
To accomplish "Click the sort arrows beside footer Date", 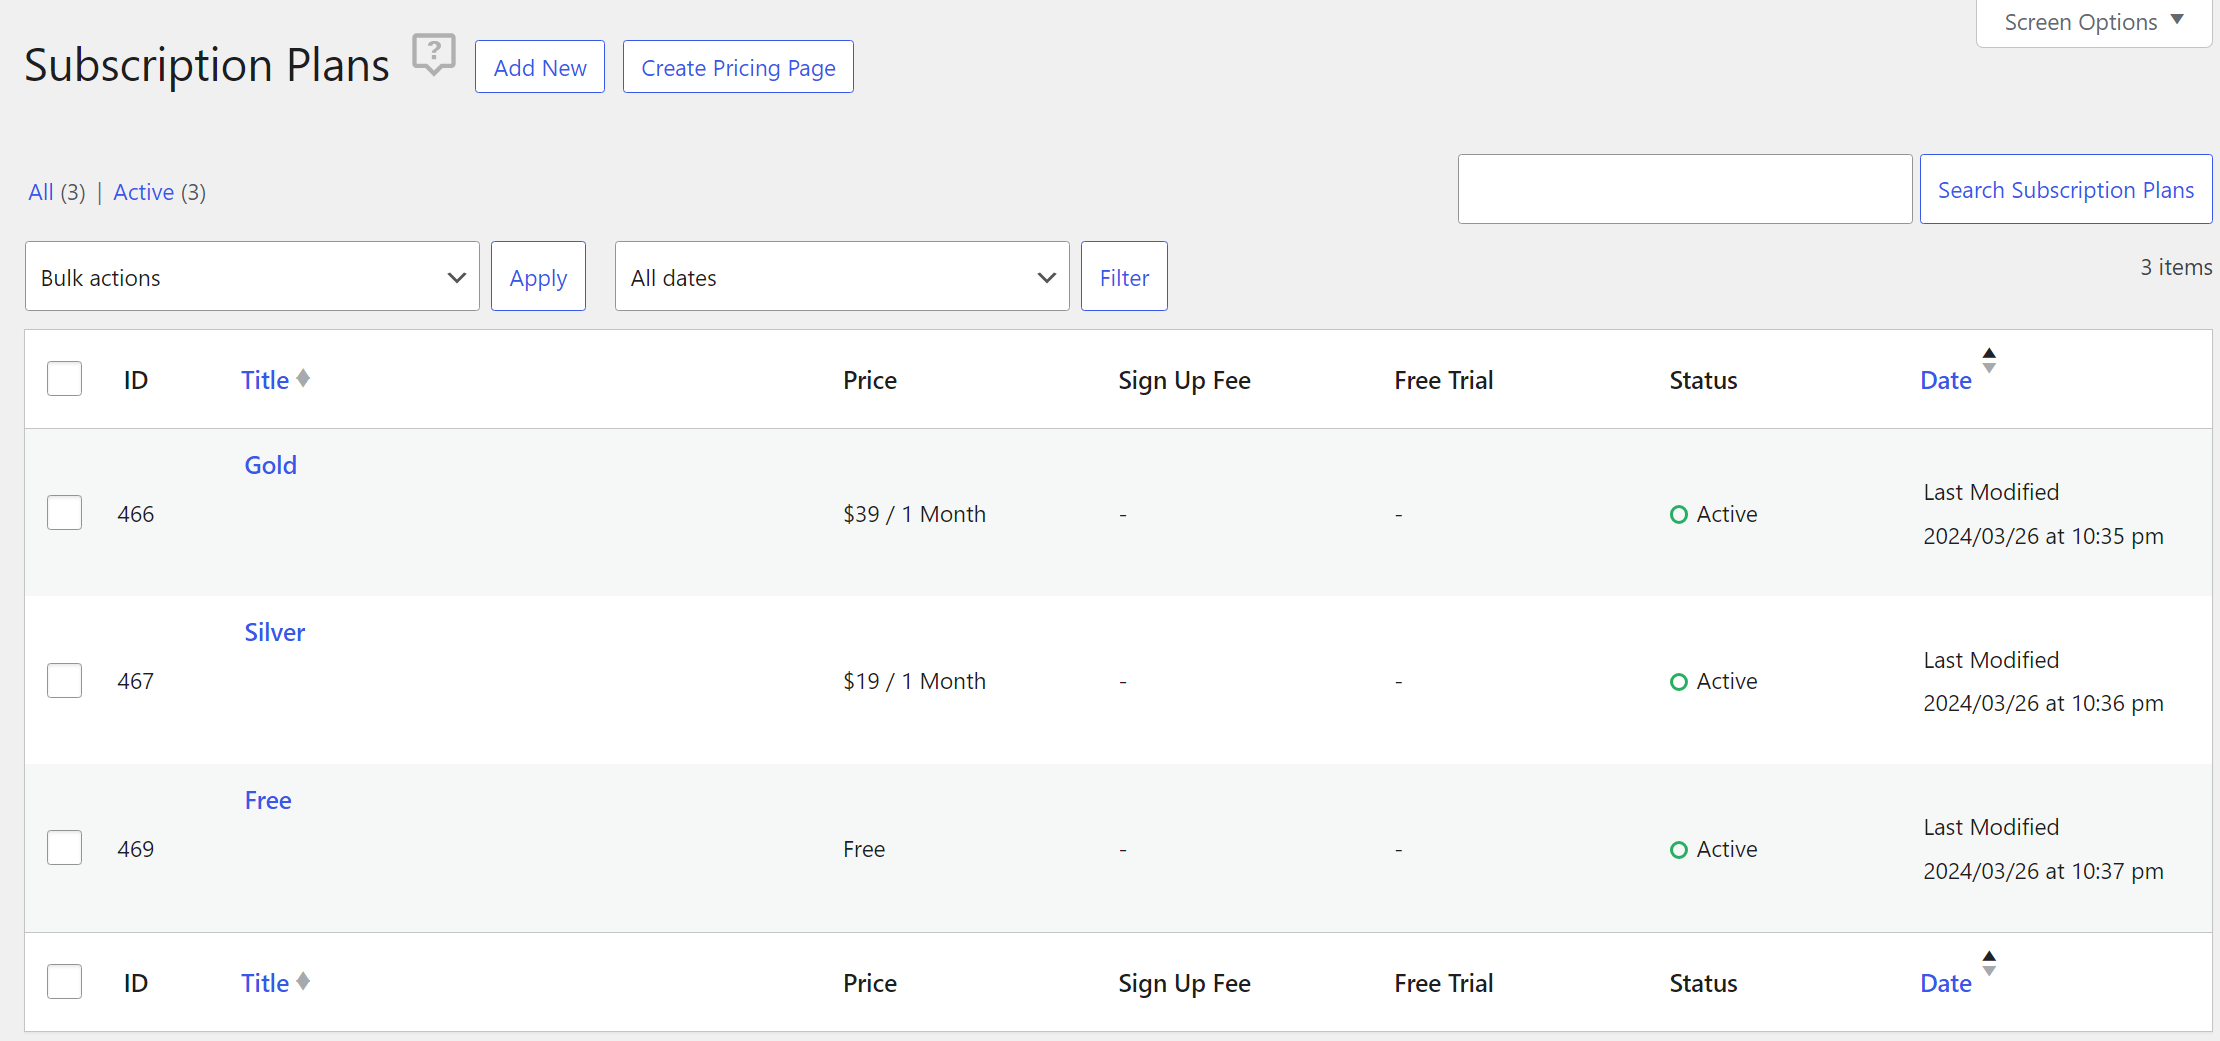I will point(1989,963).
